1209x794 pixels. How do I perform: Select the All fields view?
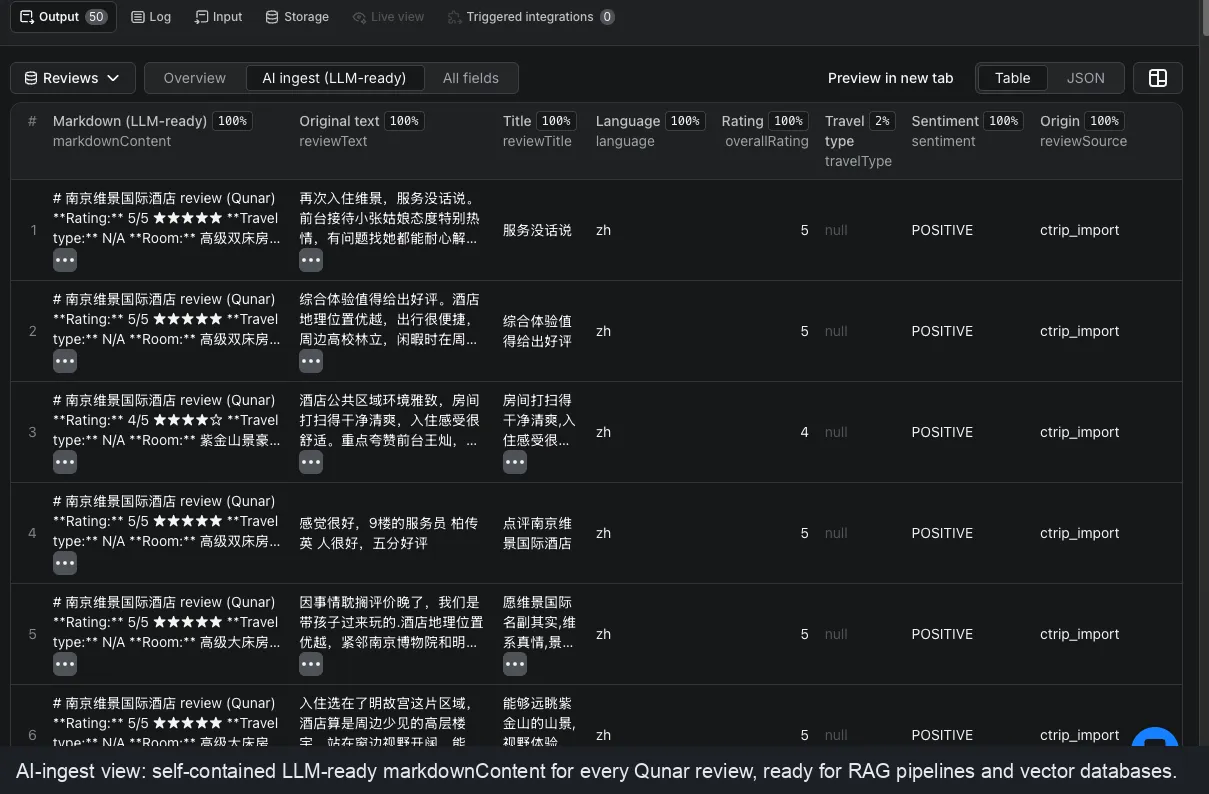[x=471, y=78]
